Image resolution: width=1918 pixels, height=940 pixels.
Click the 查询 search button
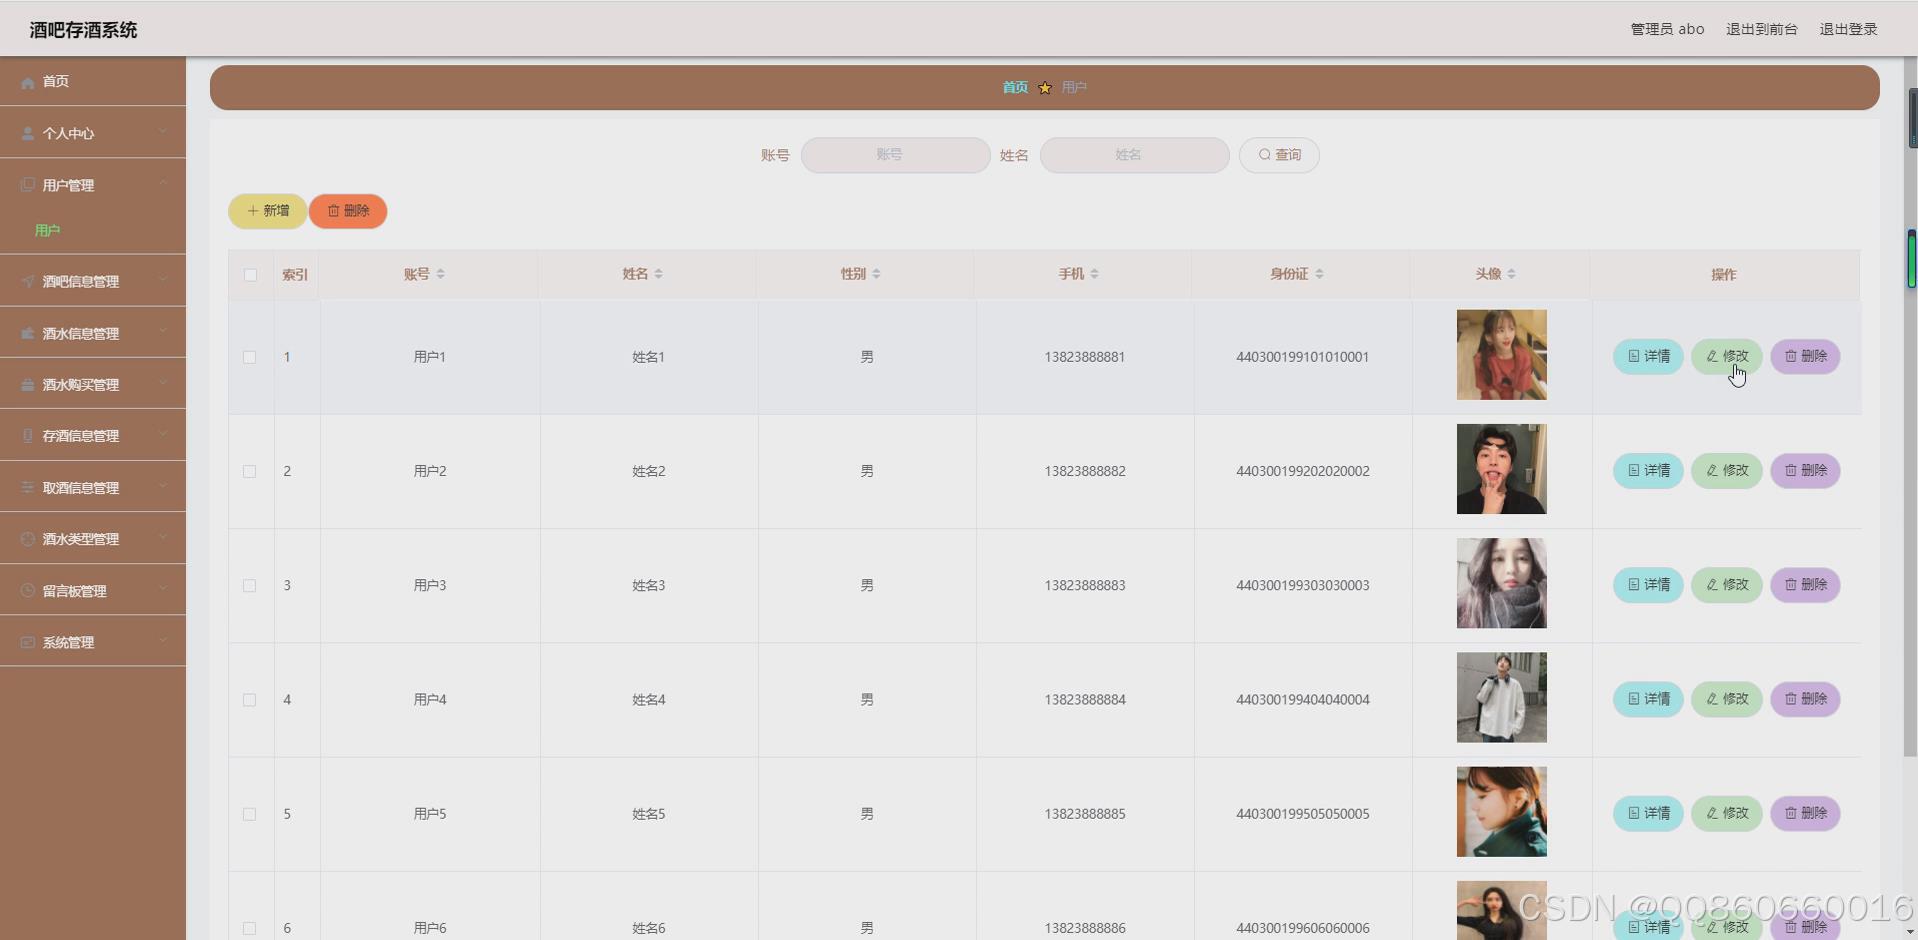coord(1279,155)
